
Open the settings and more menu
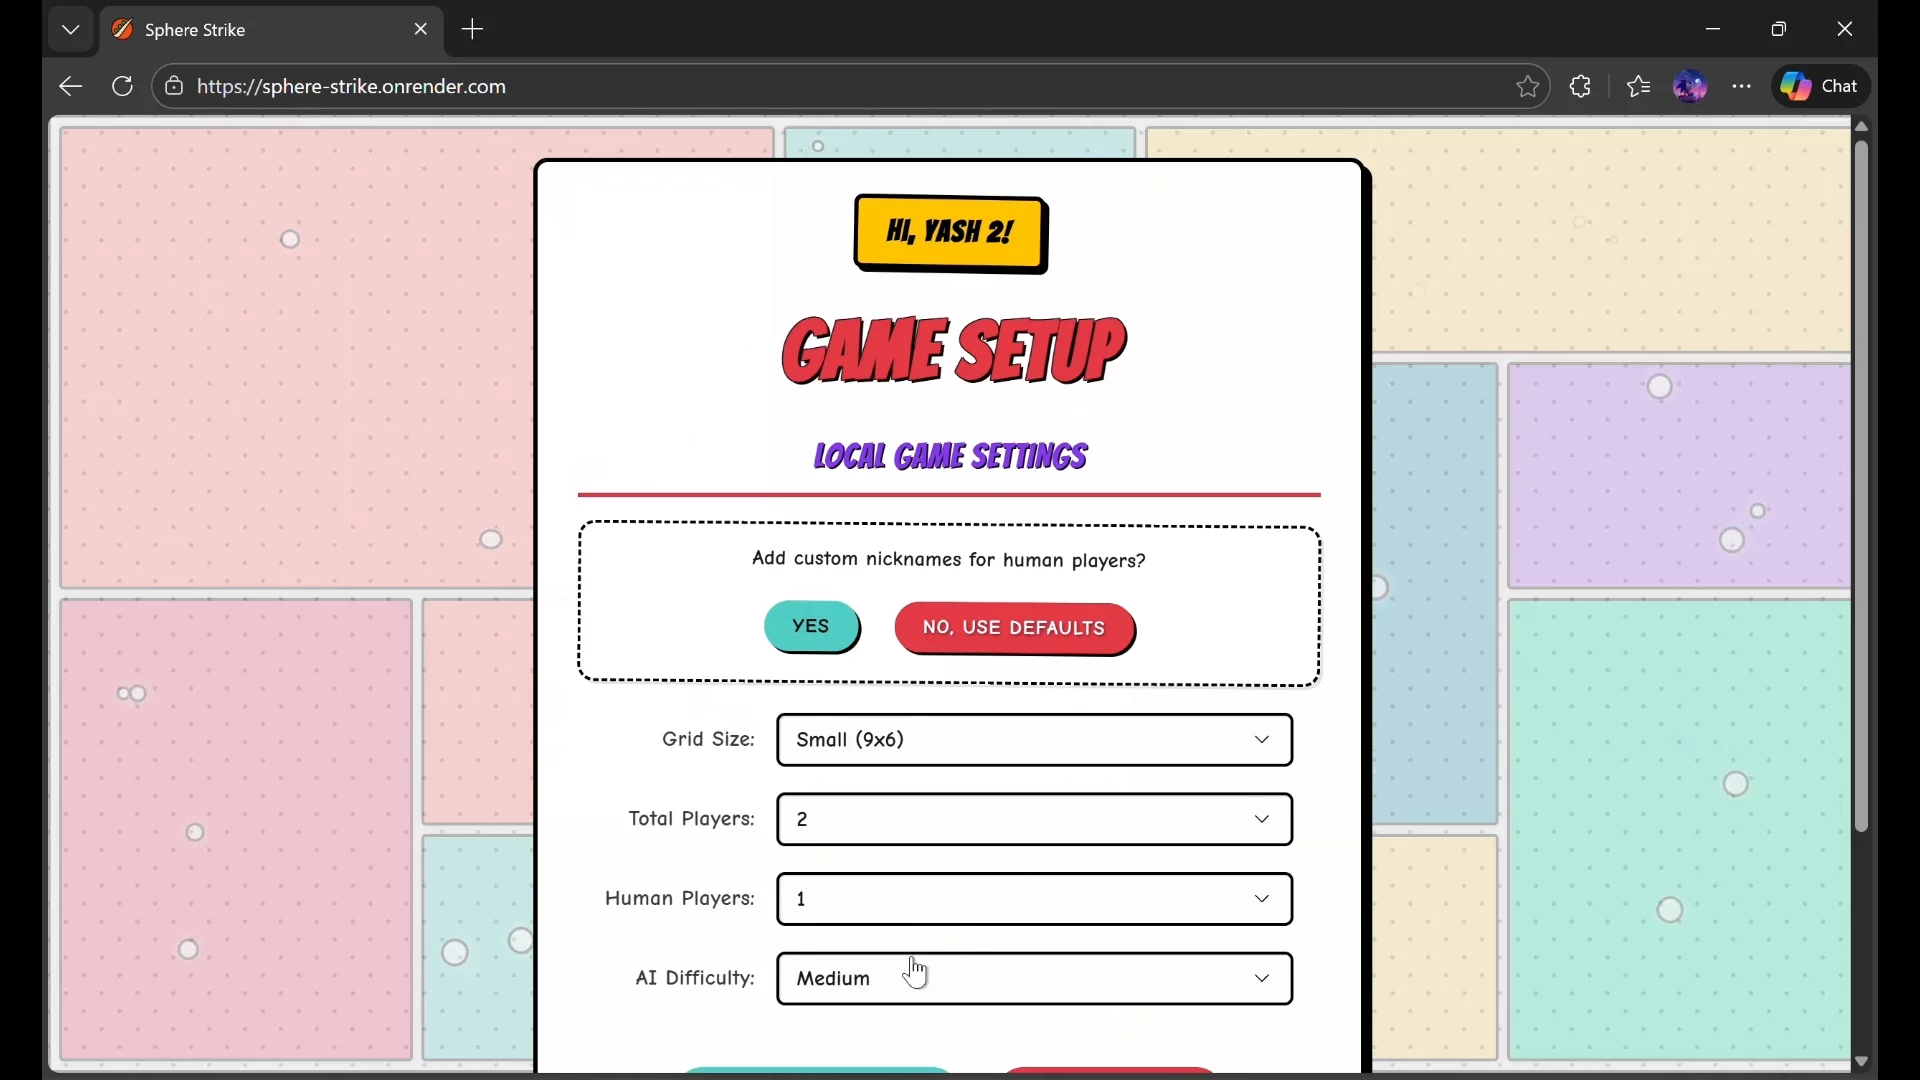pos(1743,87)
